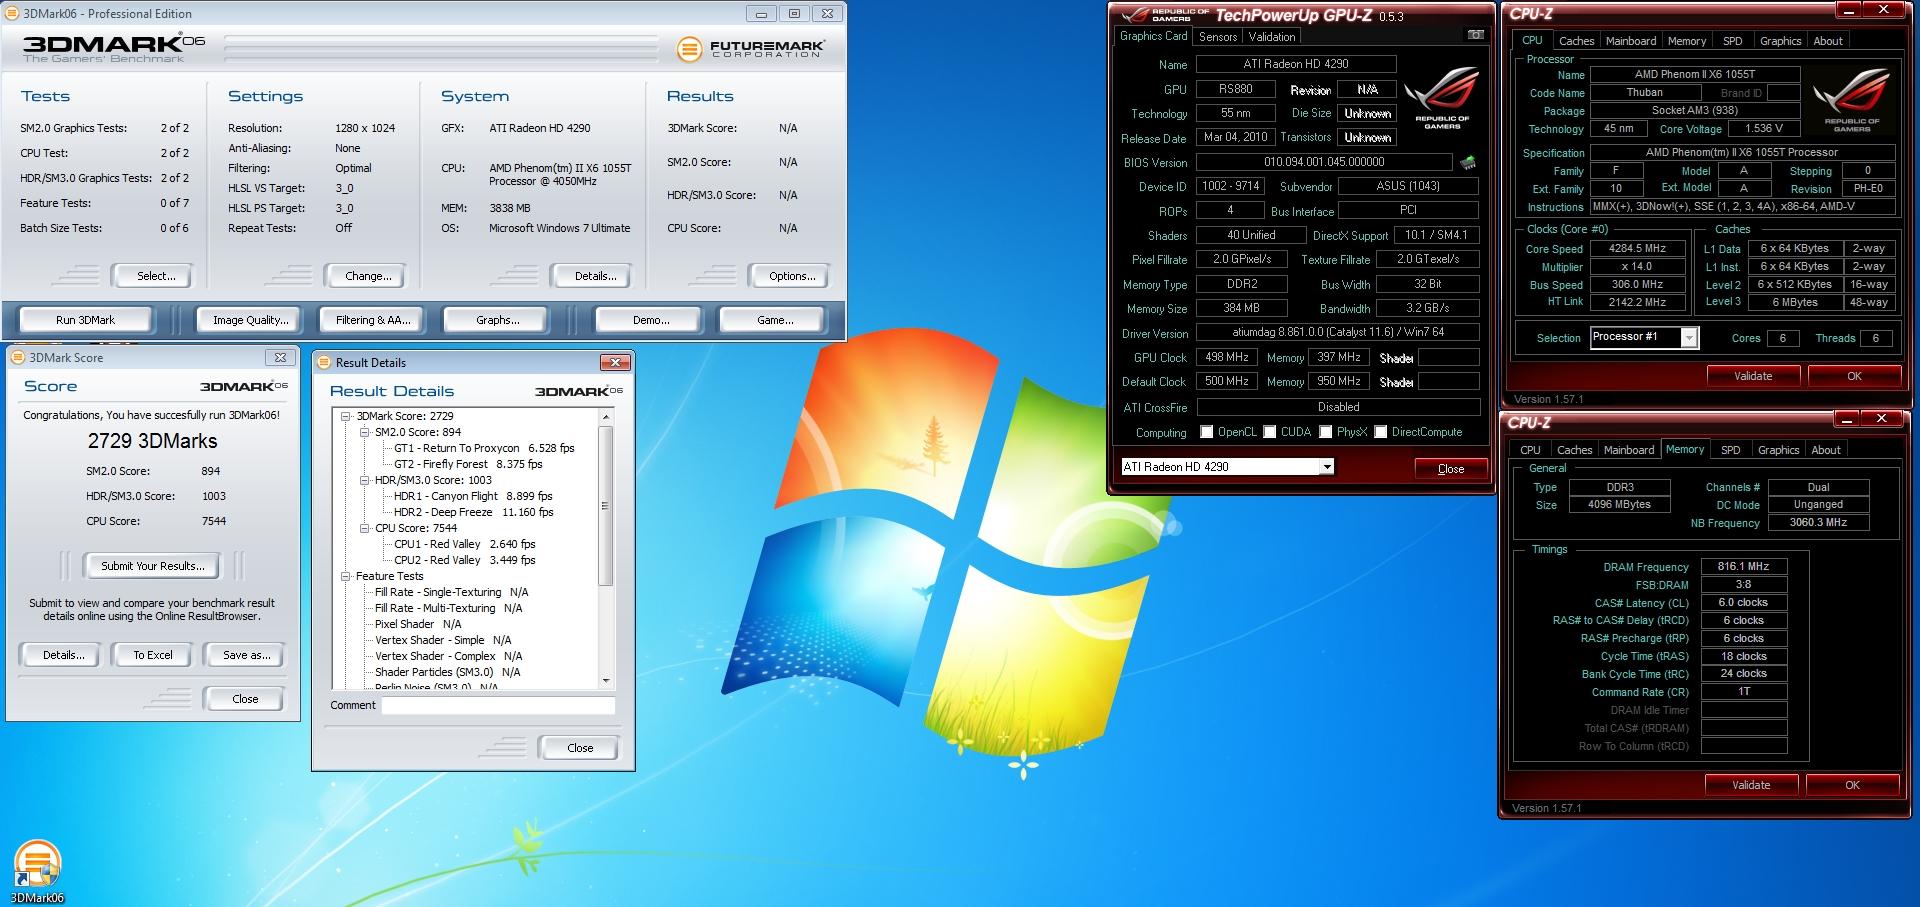Open the ATI Radeon HD 4290 dropdown
Screen dimensions: 1920x907
(x=1326, y=467)
